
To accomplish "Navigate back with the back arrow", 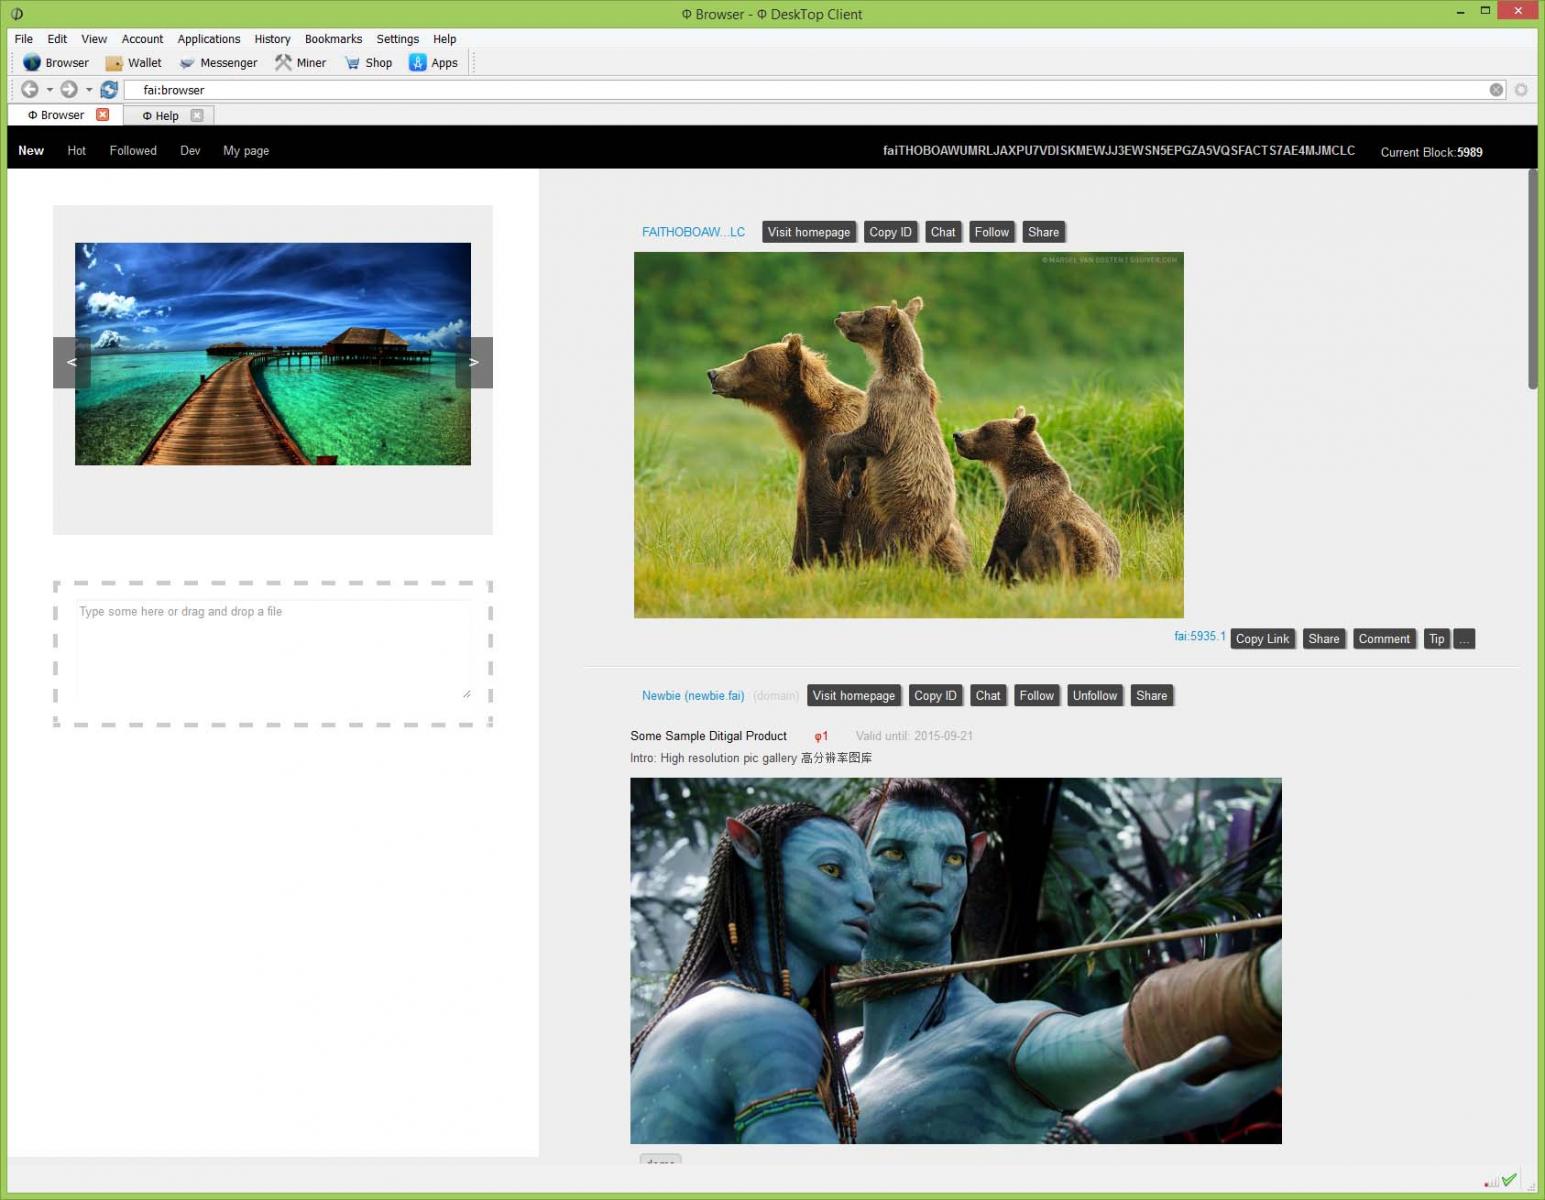I will tap(30, 90).
